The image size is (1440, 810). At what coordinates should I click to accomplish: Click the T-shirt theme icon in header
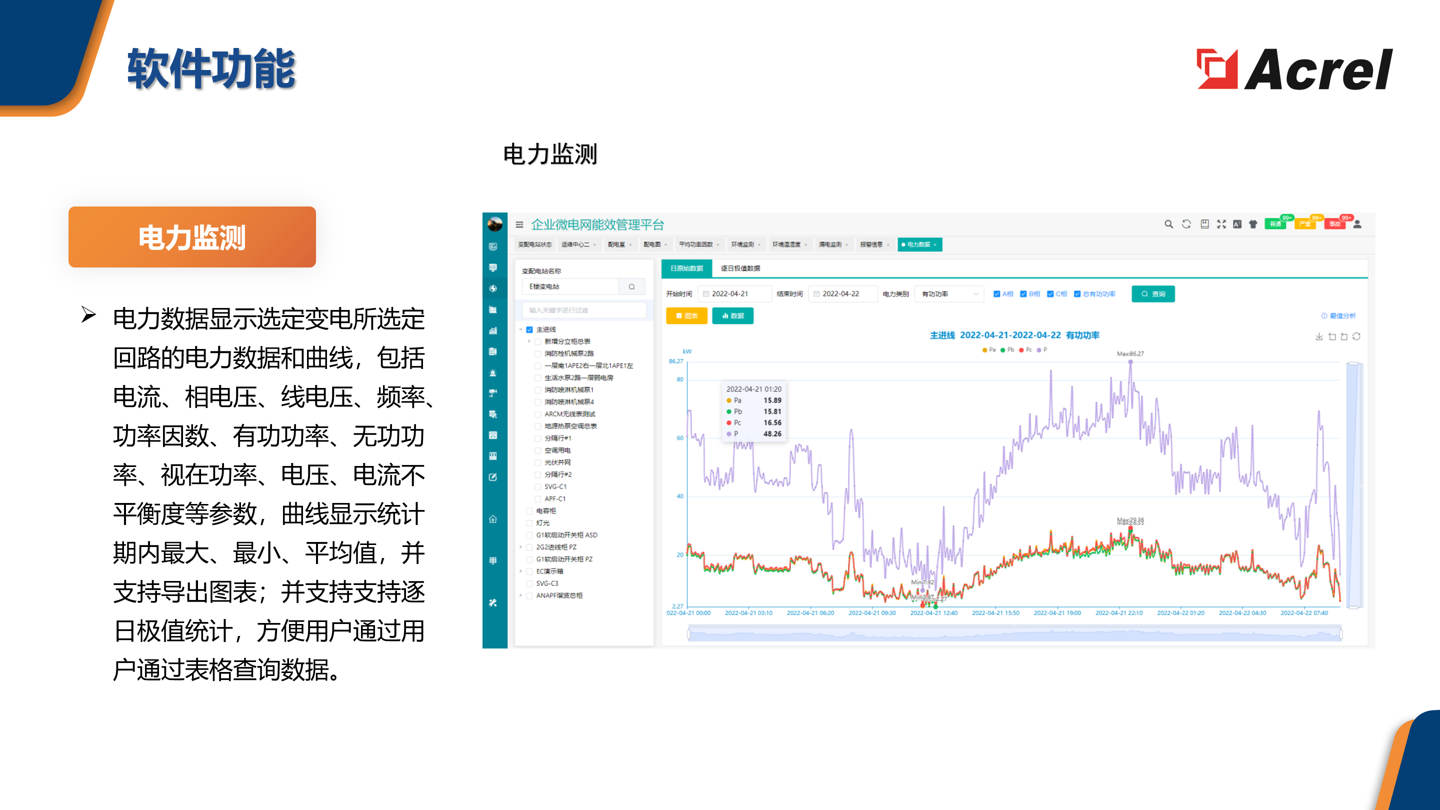pyautogui.click(x=1253, y=224)
